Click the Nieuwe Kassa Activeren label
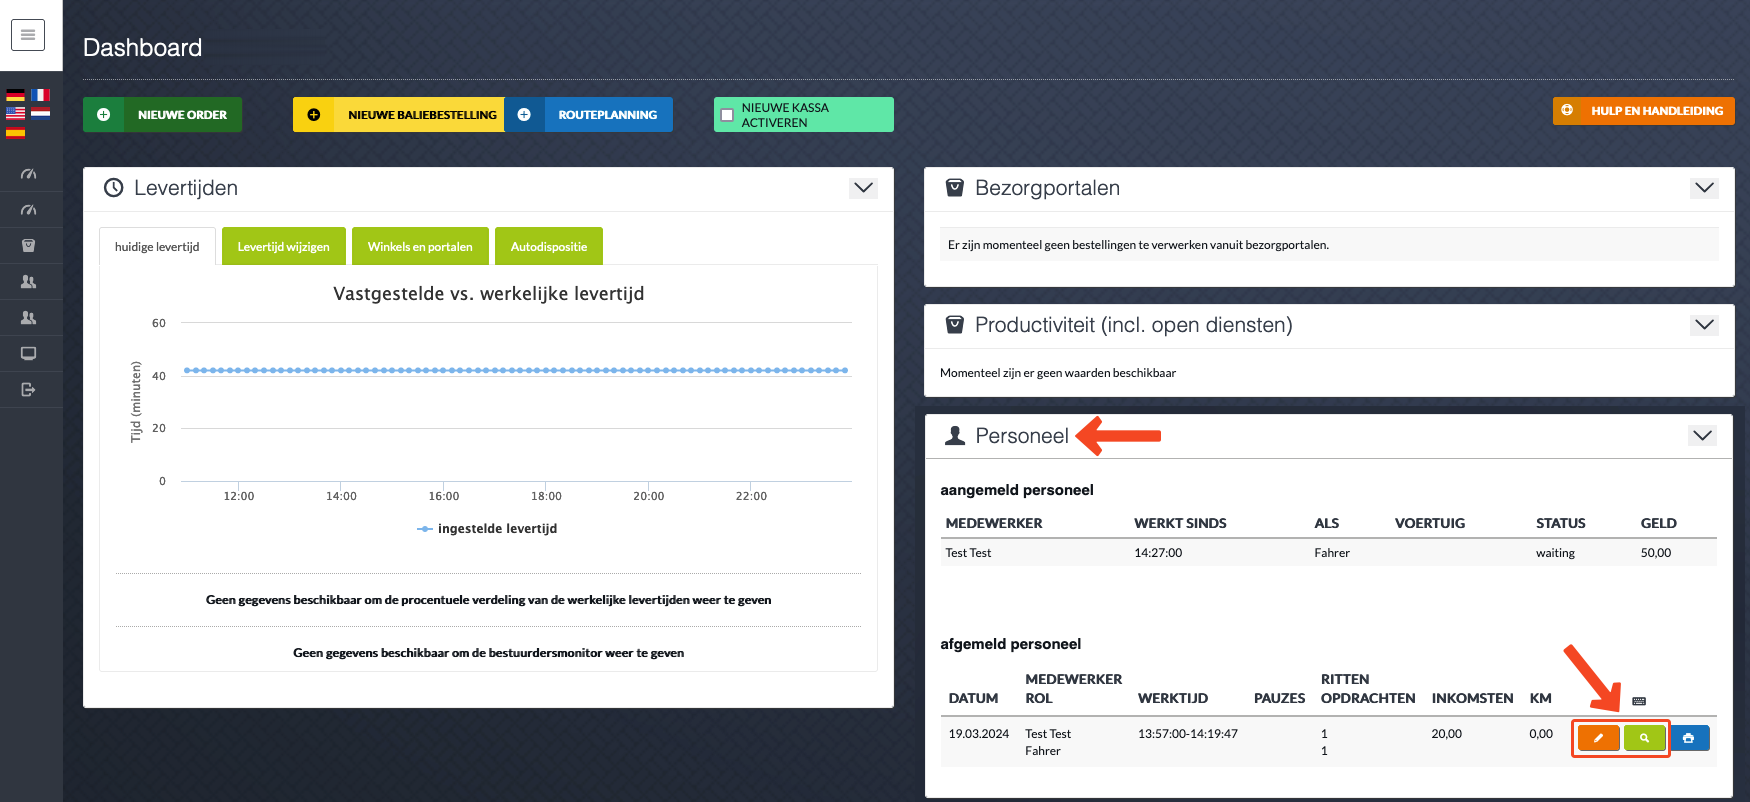The width and height of the screenshot is (1750, 802). (x=785, y=115)
